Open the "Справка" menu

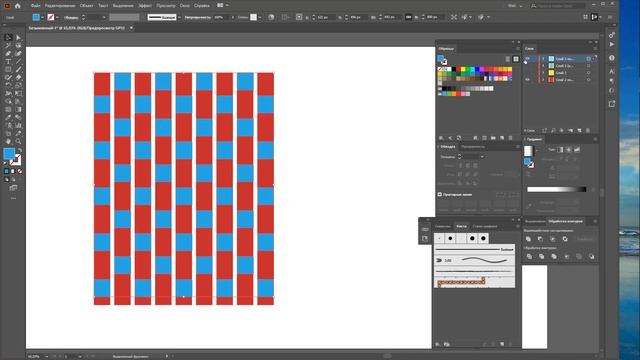[202, 6]
